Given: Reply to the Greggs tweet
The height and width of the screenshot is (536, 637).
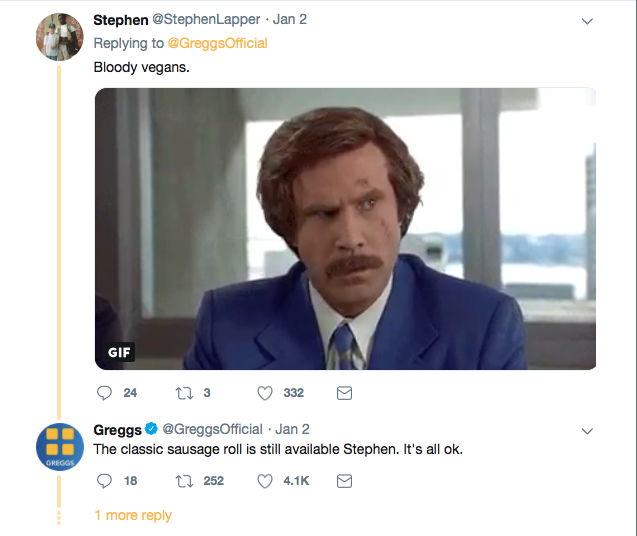Looking at the screenshot, I should tap(104, 481).
